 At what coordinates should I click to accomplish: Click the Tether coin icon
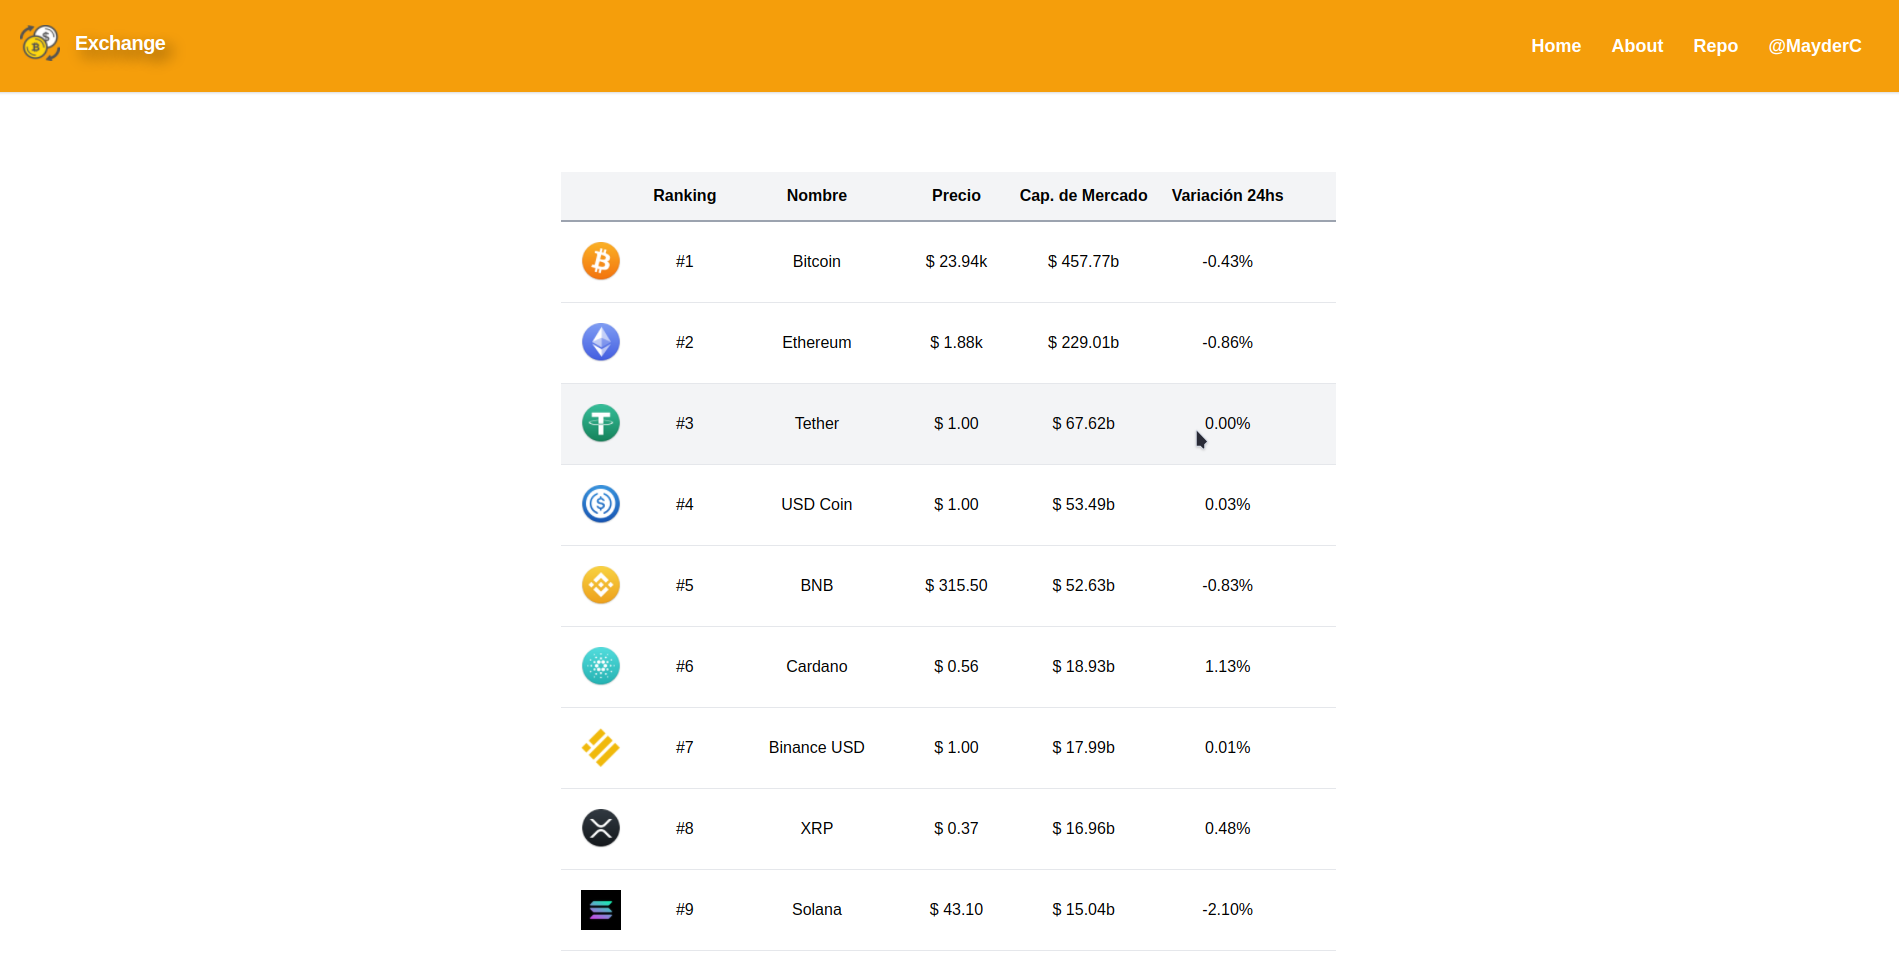click(x=601, y=423)
